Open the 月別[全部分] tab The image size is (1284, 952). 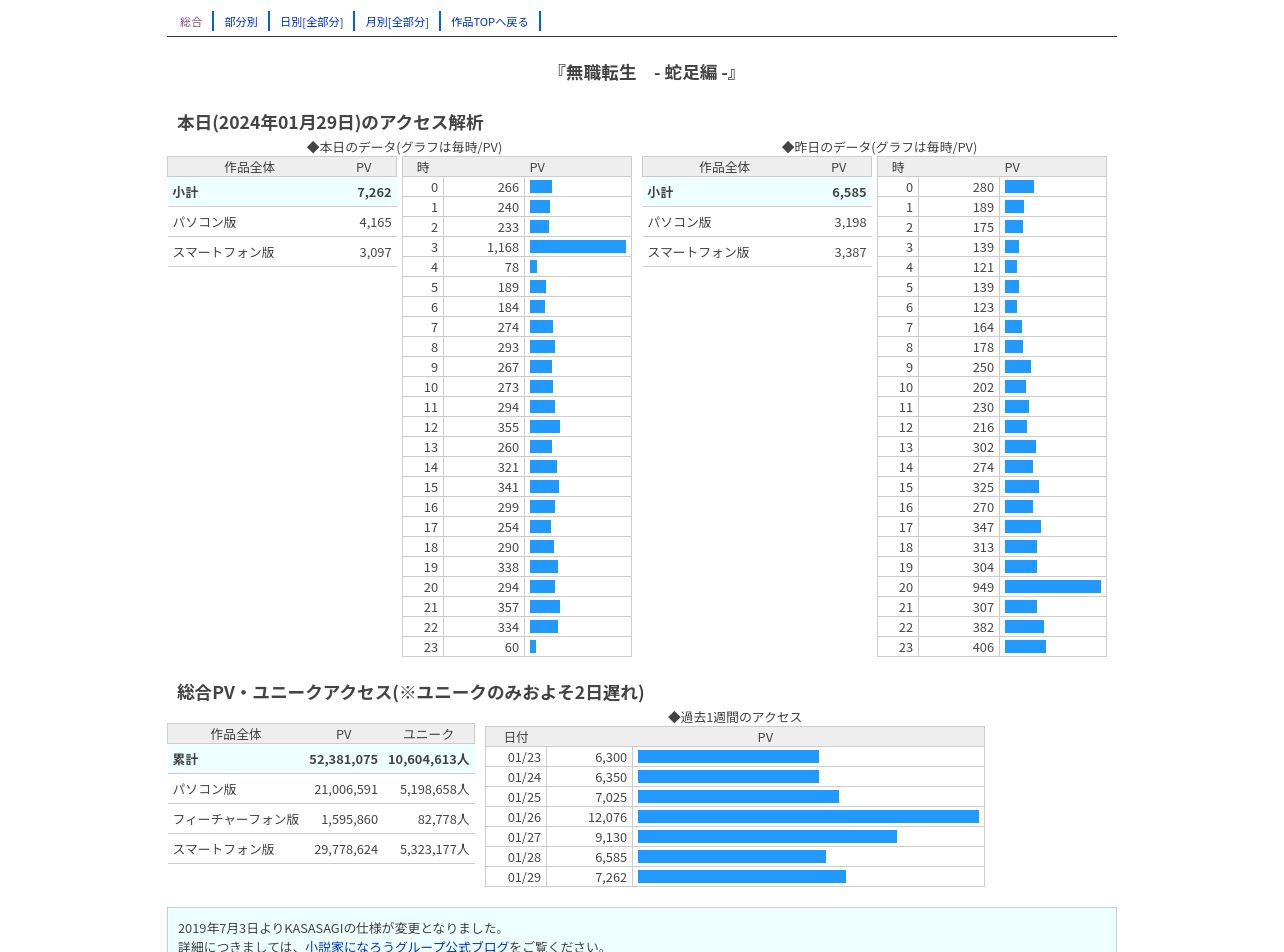pyautogui.click(x=397, y=21)
